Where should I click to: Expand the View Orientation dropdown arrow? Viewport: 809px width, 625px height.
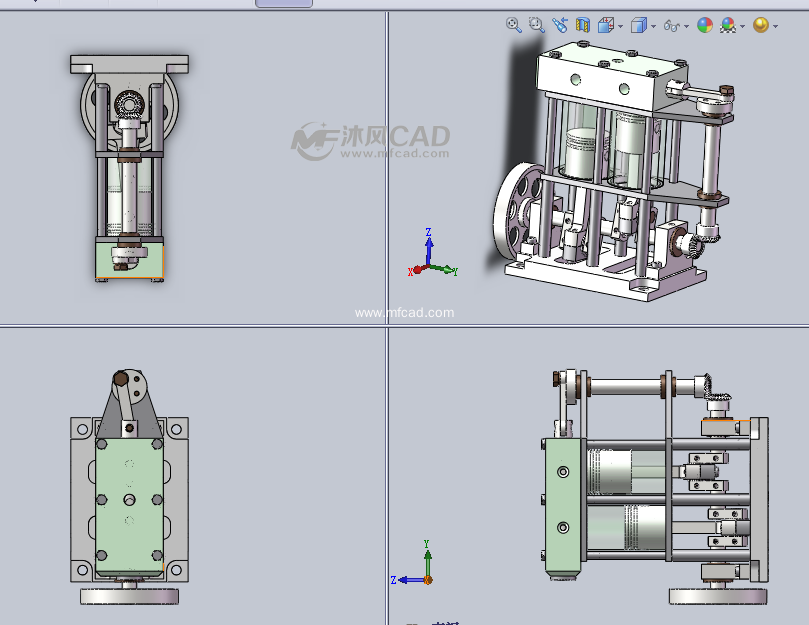click(x=621, y=26)
